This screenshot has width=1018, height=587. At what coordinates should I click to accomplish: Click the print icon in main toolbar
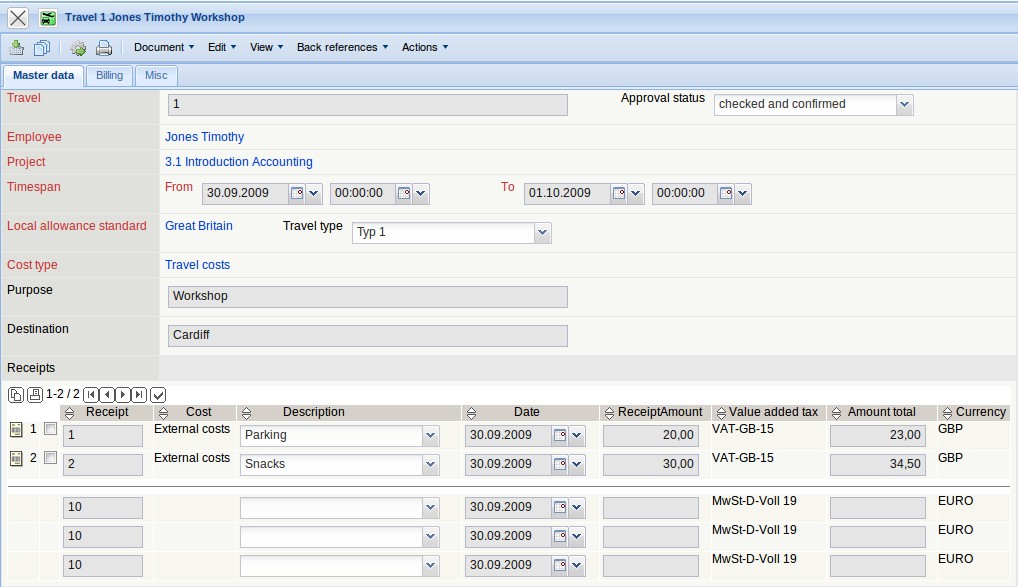coord(103,47)
